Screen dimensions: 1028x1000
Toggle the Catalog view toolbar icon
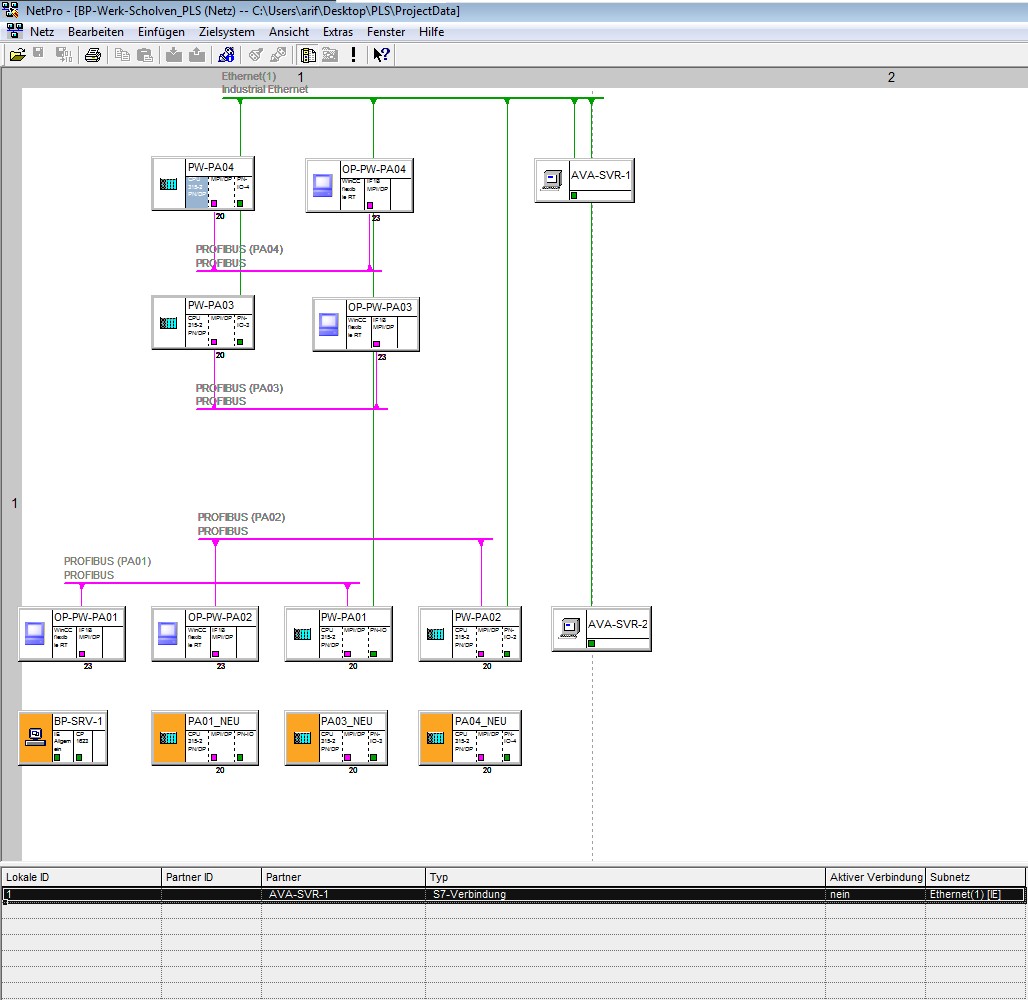[307, 55]
